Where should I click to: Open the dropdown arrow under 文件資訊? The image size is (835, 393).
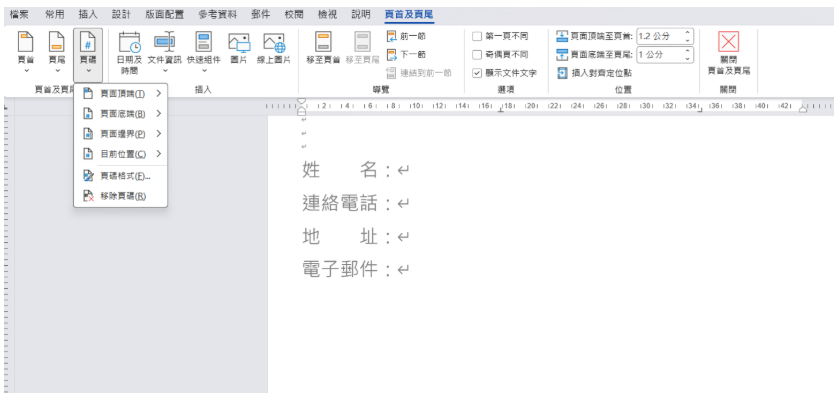coord(165,70)
